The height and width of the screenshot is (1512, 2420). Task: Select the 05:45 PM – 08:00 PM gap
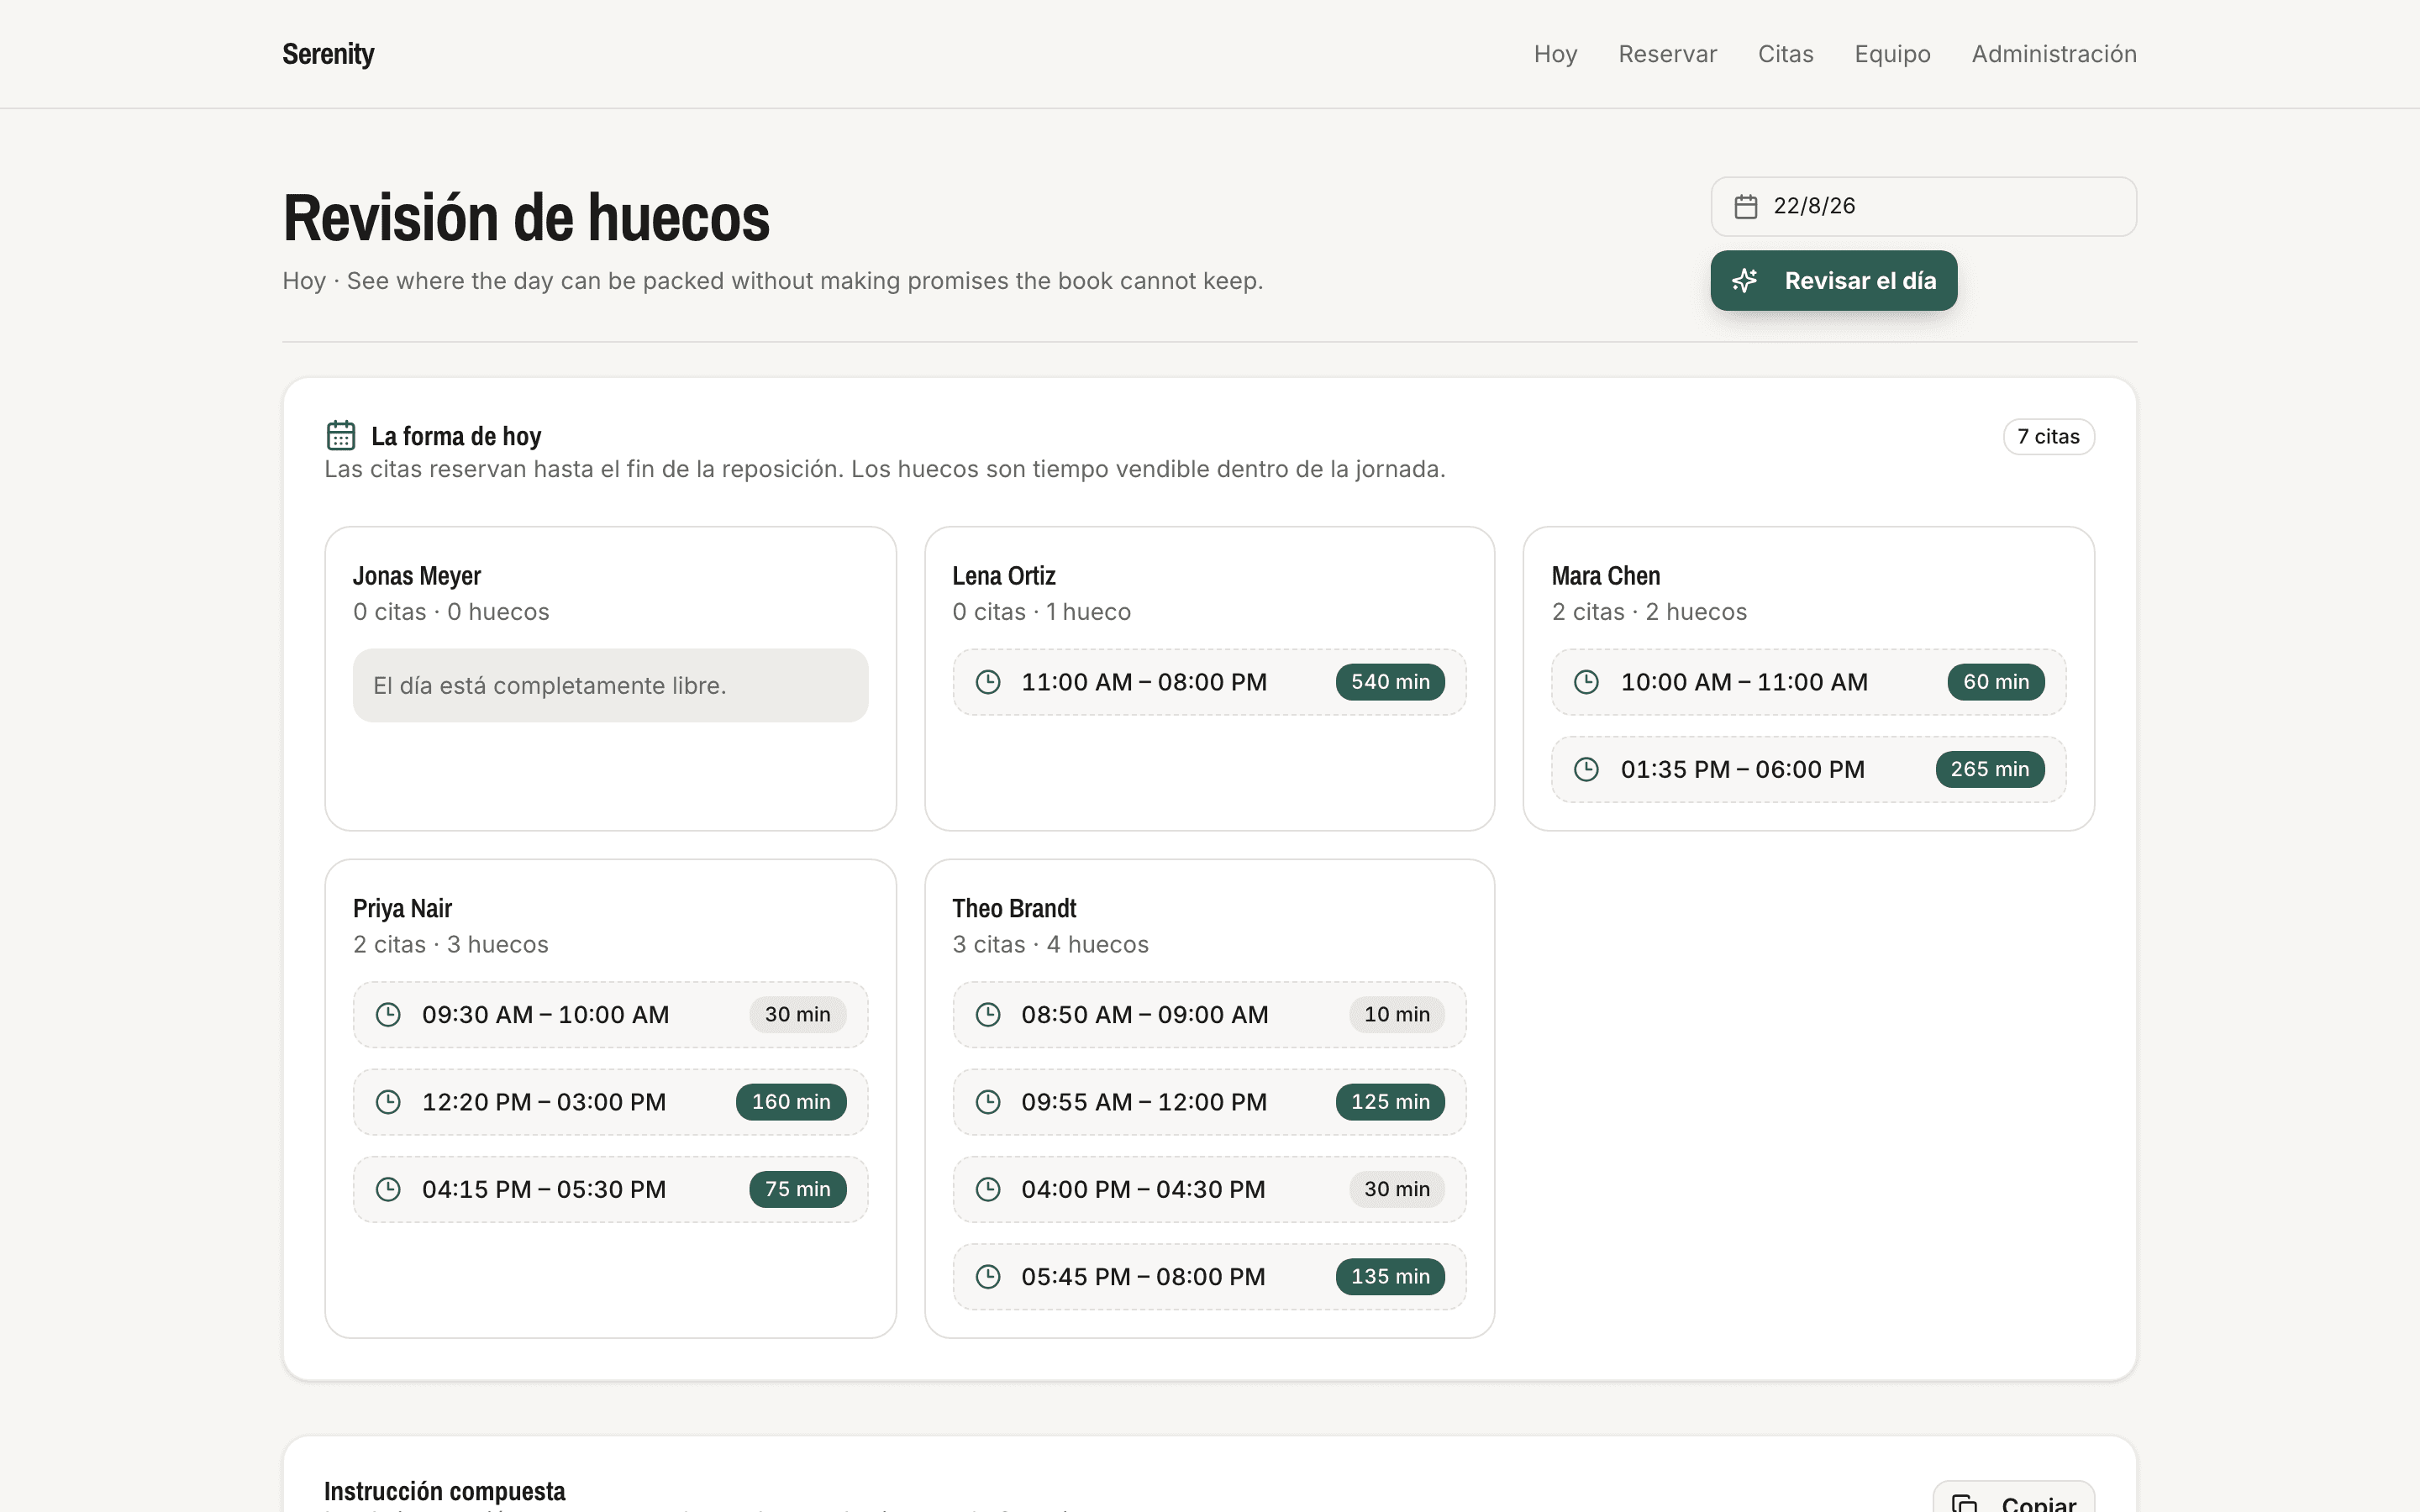point(1209,1277)
